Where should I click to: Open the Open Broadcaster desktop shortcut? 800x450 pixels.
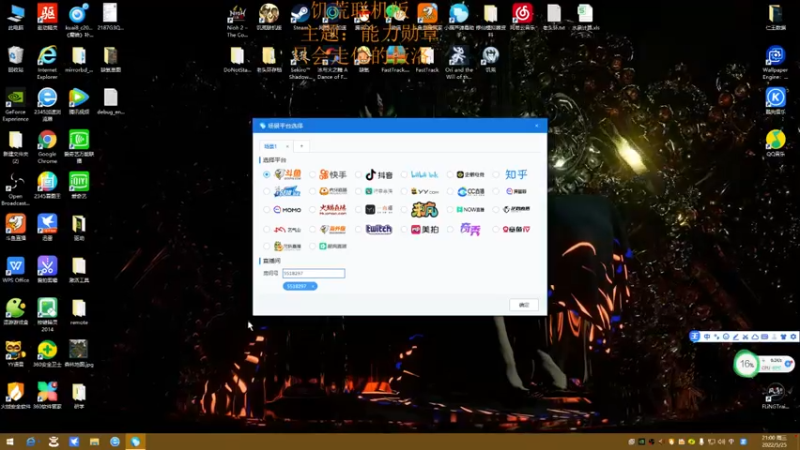tap(15, 189)
